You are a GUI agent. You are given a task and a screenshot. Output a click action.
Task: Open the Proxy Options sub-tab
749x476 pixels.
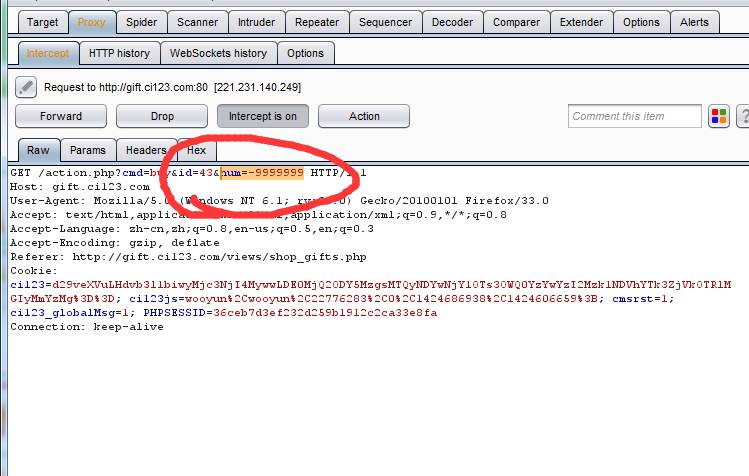click(305, 53)
